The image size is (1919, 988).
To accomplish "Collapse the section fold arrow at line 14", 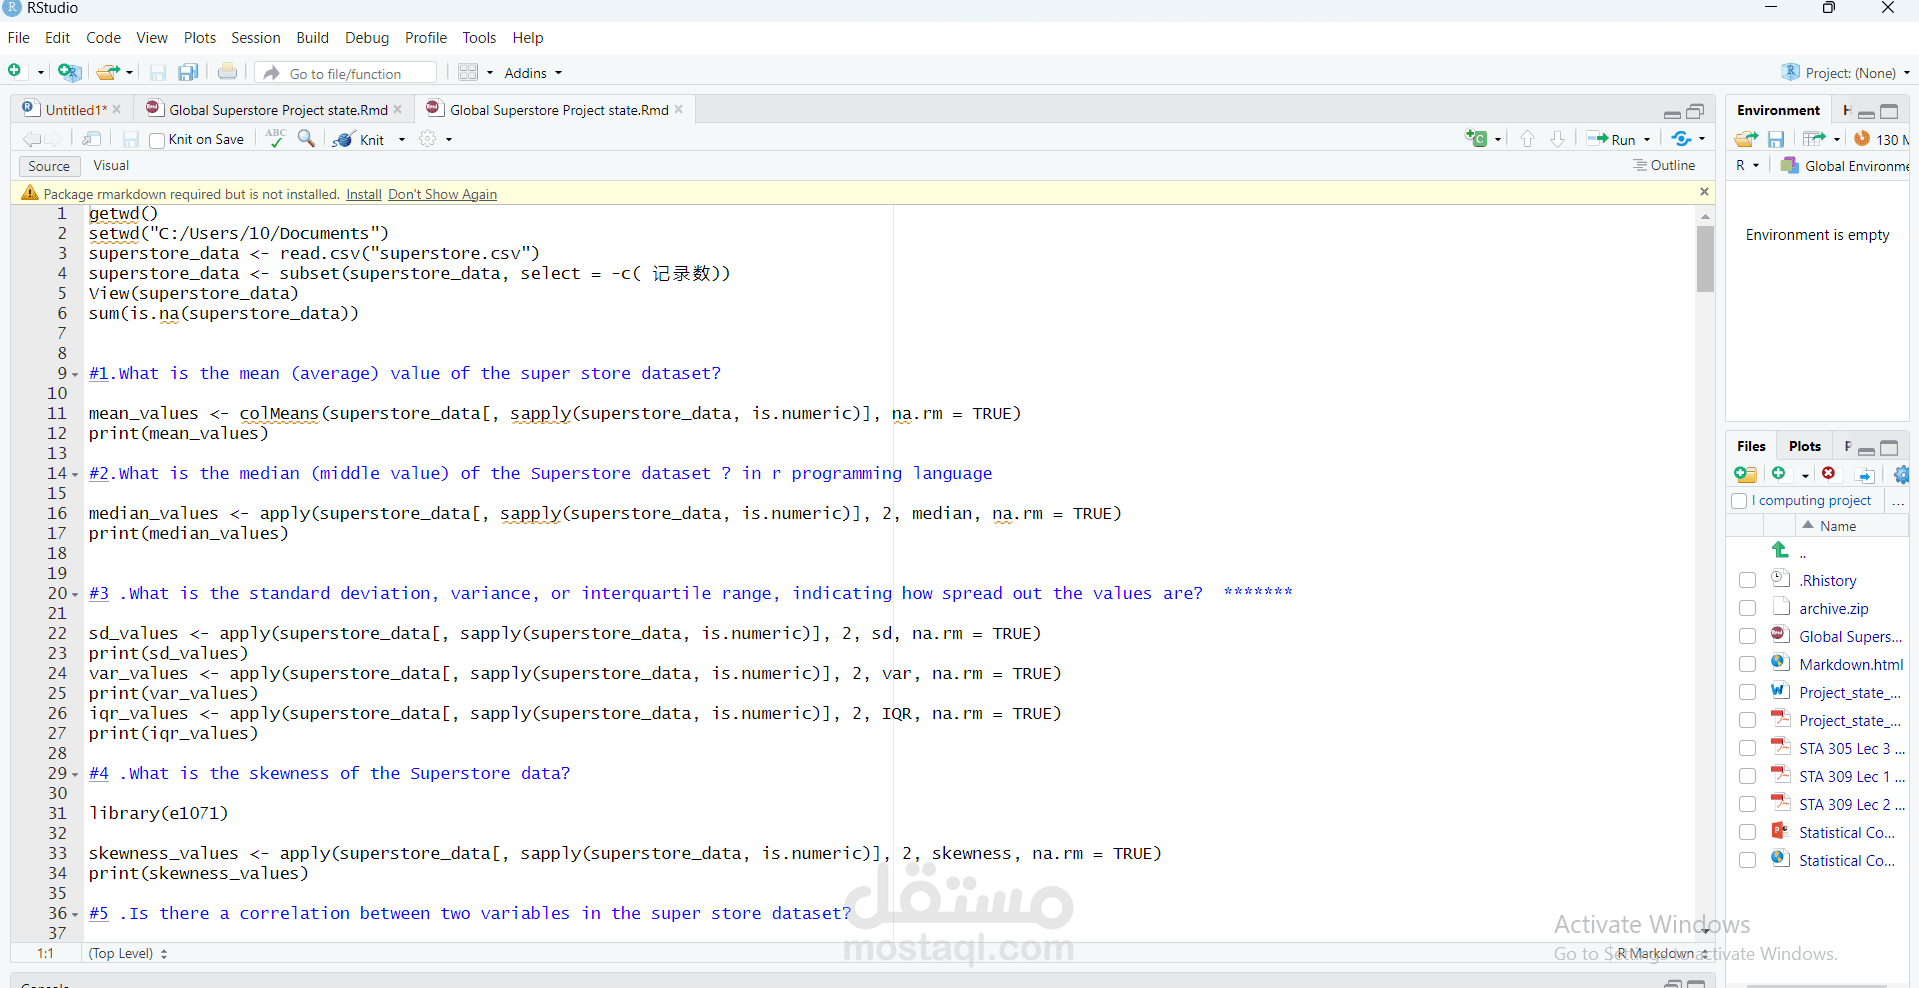I will coord(75,475).
